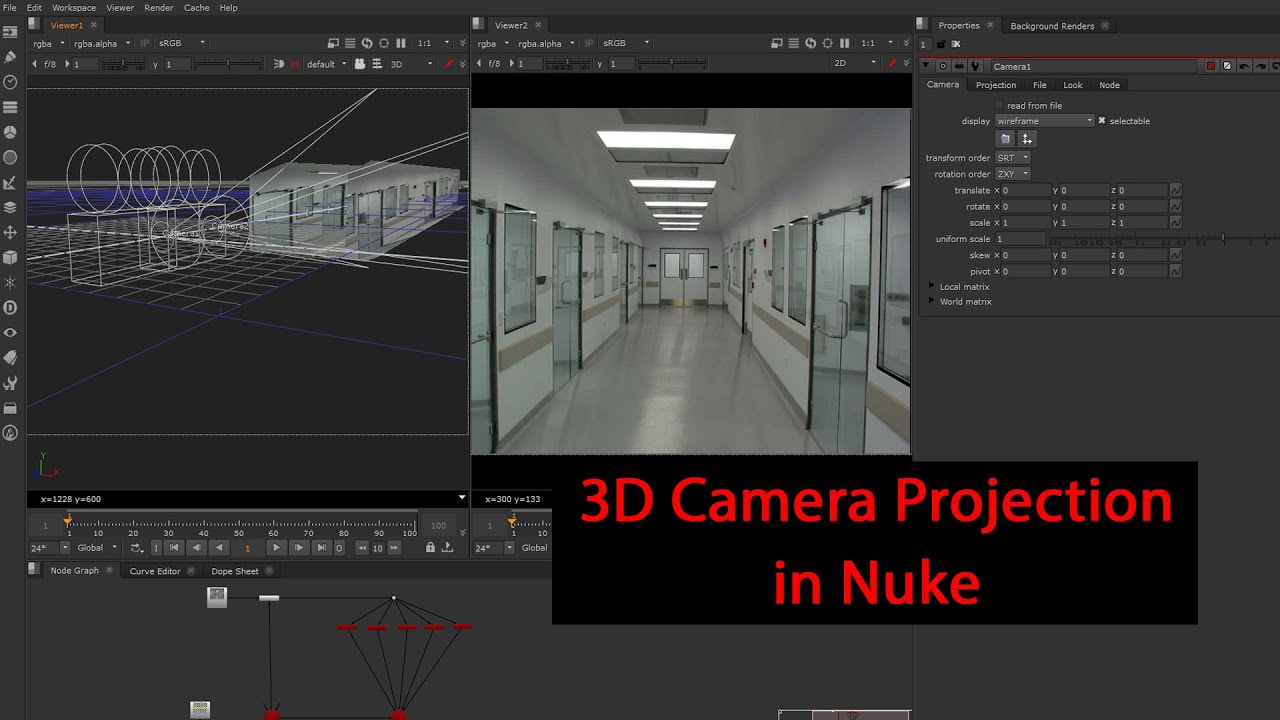Screen dimensions: 1280x720
Task: Click Viewer1 camera lock icon
Action: coord(359,64)
